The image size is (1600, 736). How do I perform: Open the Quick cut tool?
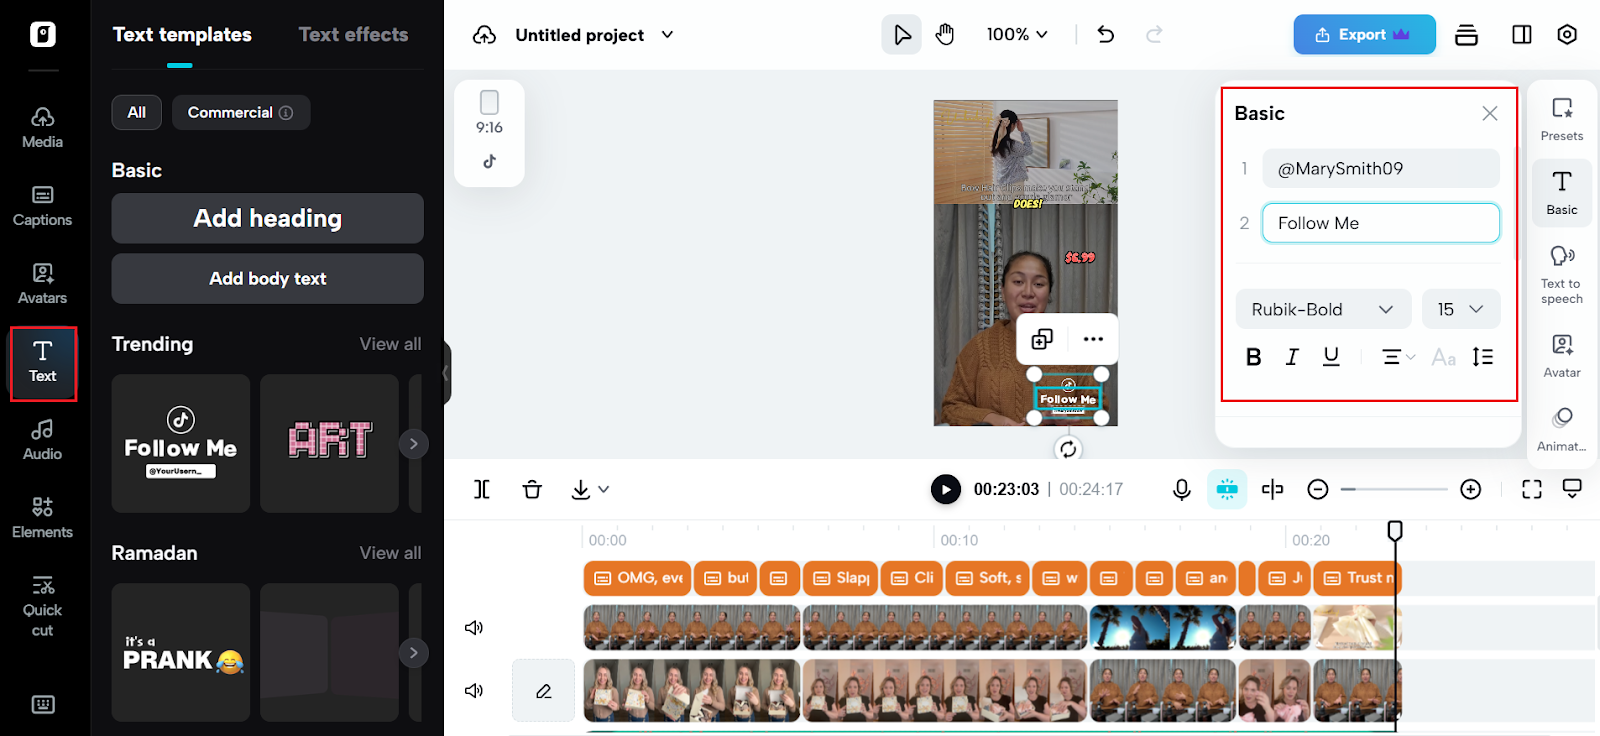(x=42, y=606)
